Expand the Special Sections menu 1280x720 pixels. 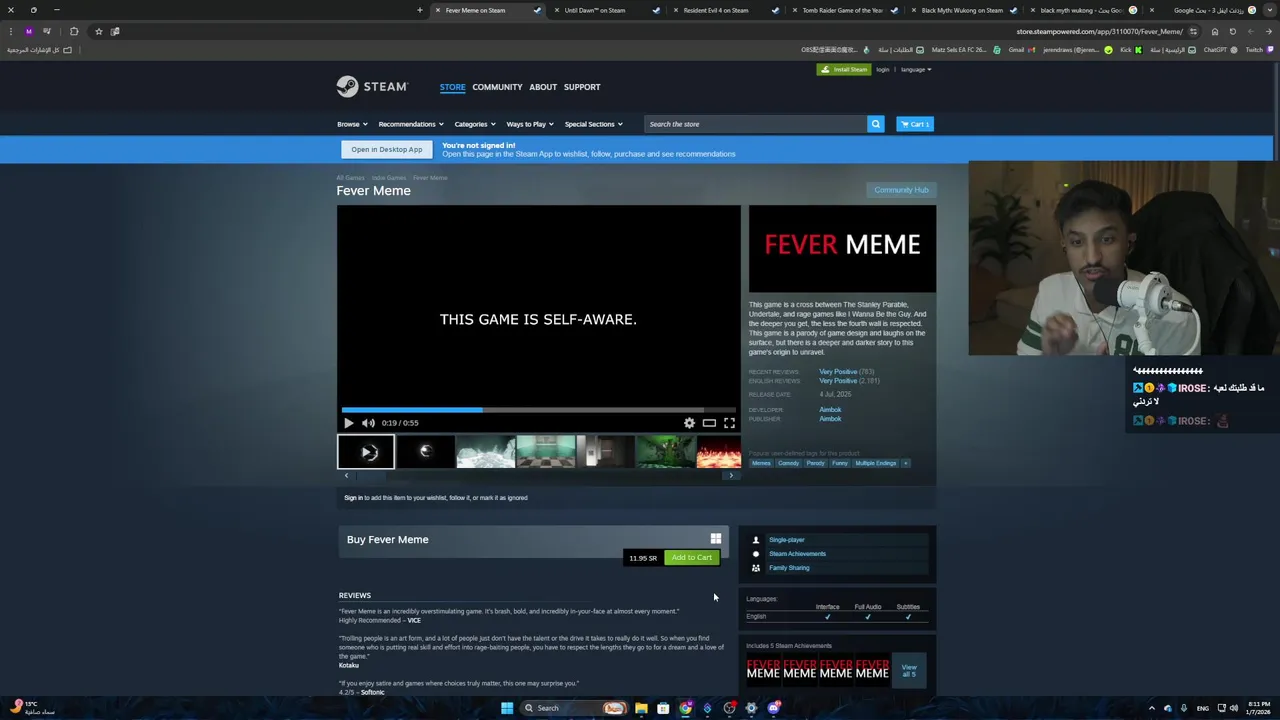point(593,124)
